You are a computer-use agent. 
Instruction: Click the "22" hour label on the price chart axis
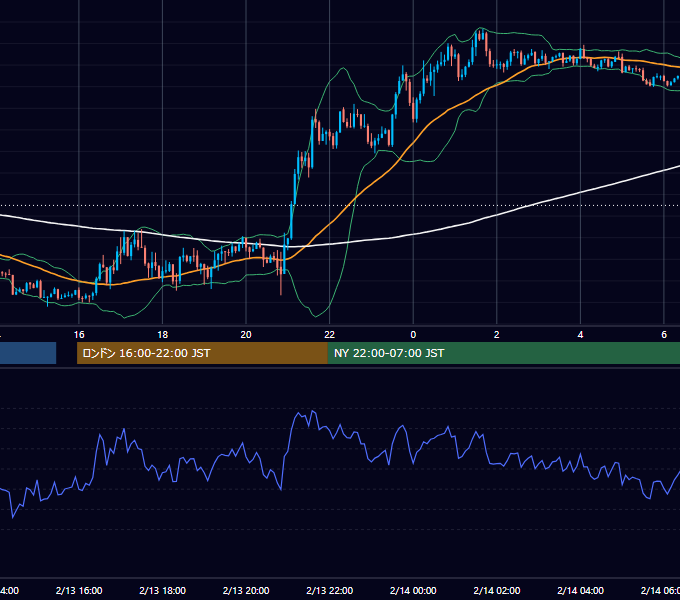tap(330, 335)
